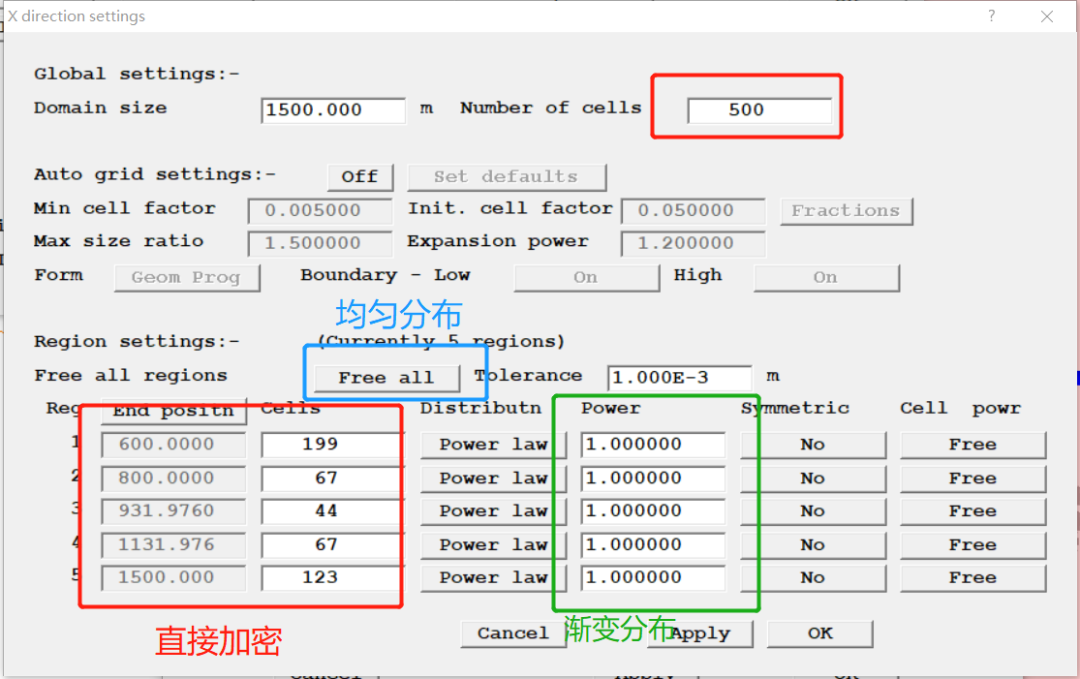The height and width of the screenshot is (679, 1080).
Task: Edit region 3 Power value field
Action: (x=653, y=512)
